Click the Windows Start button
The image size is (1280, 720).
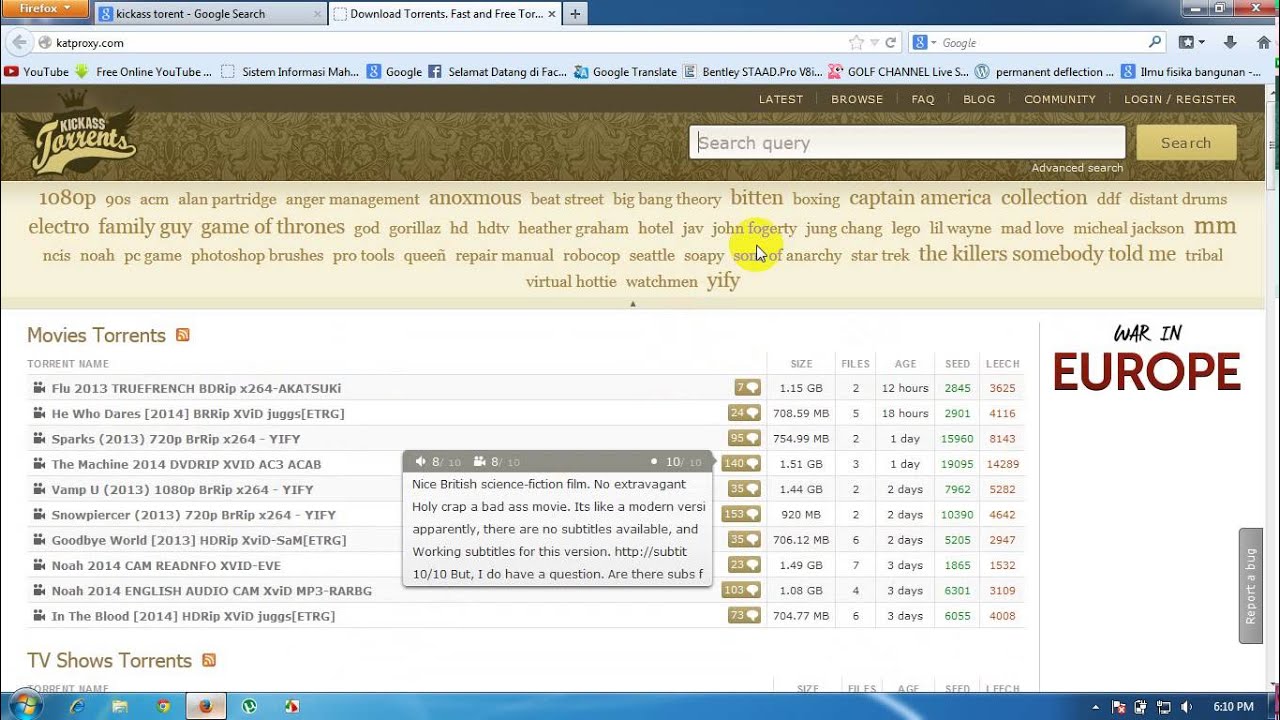point(26,706)
